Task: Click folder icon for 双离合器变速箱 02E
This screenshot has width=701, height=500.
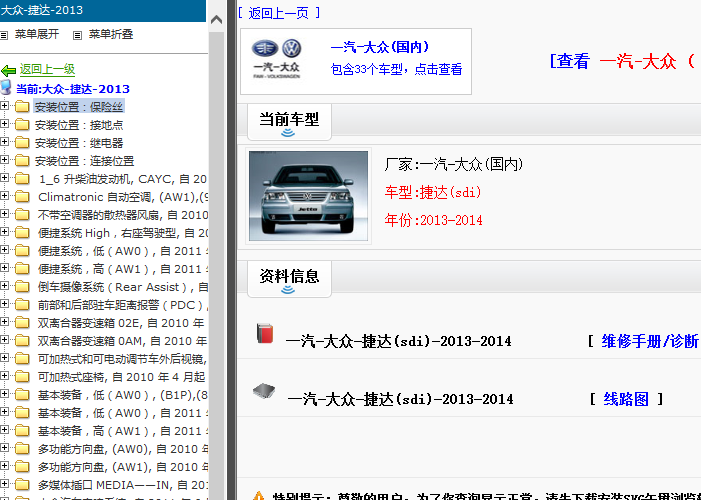Action: coord(22,322)
